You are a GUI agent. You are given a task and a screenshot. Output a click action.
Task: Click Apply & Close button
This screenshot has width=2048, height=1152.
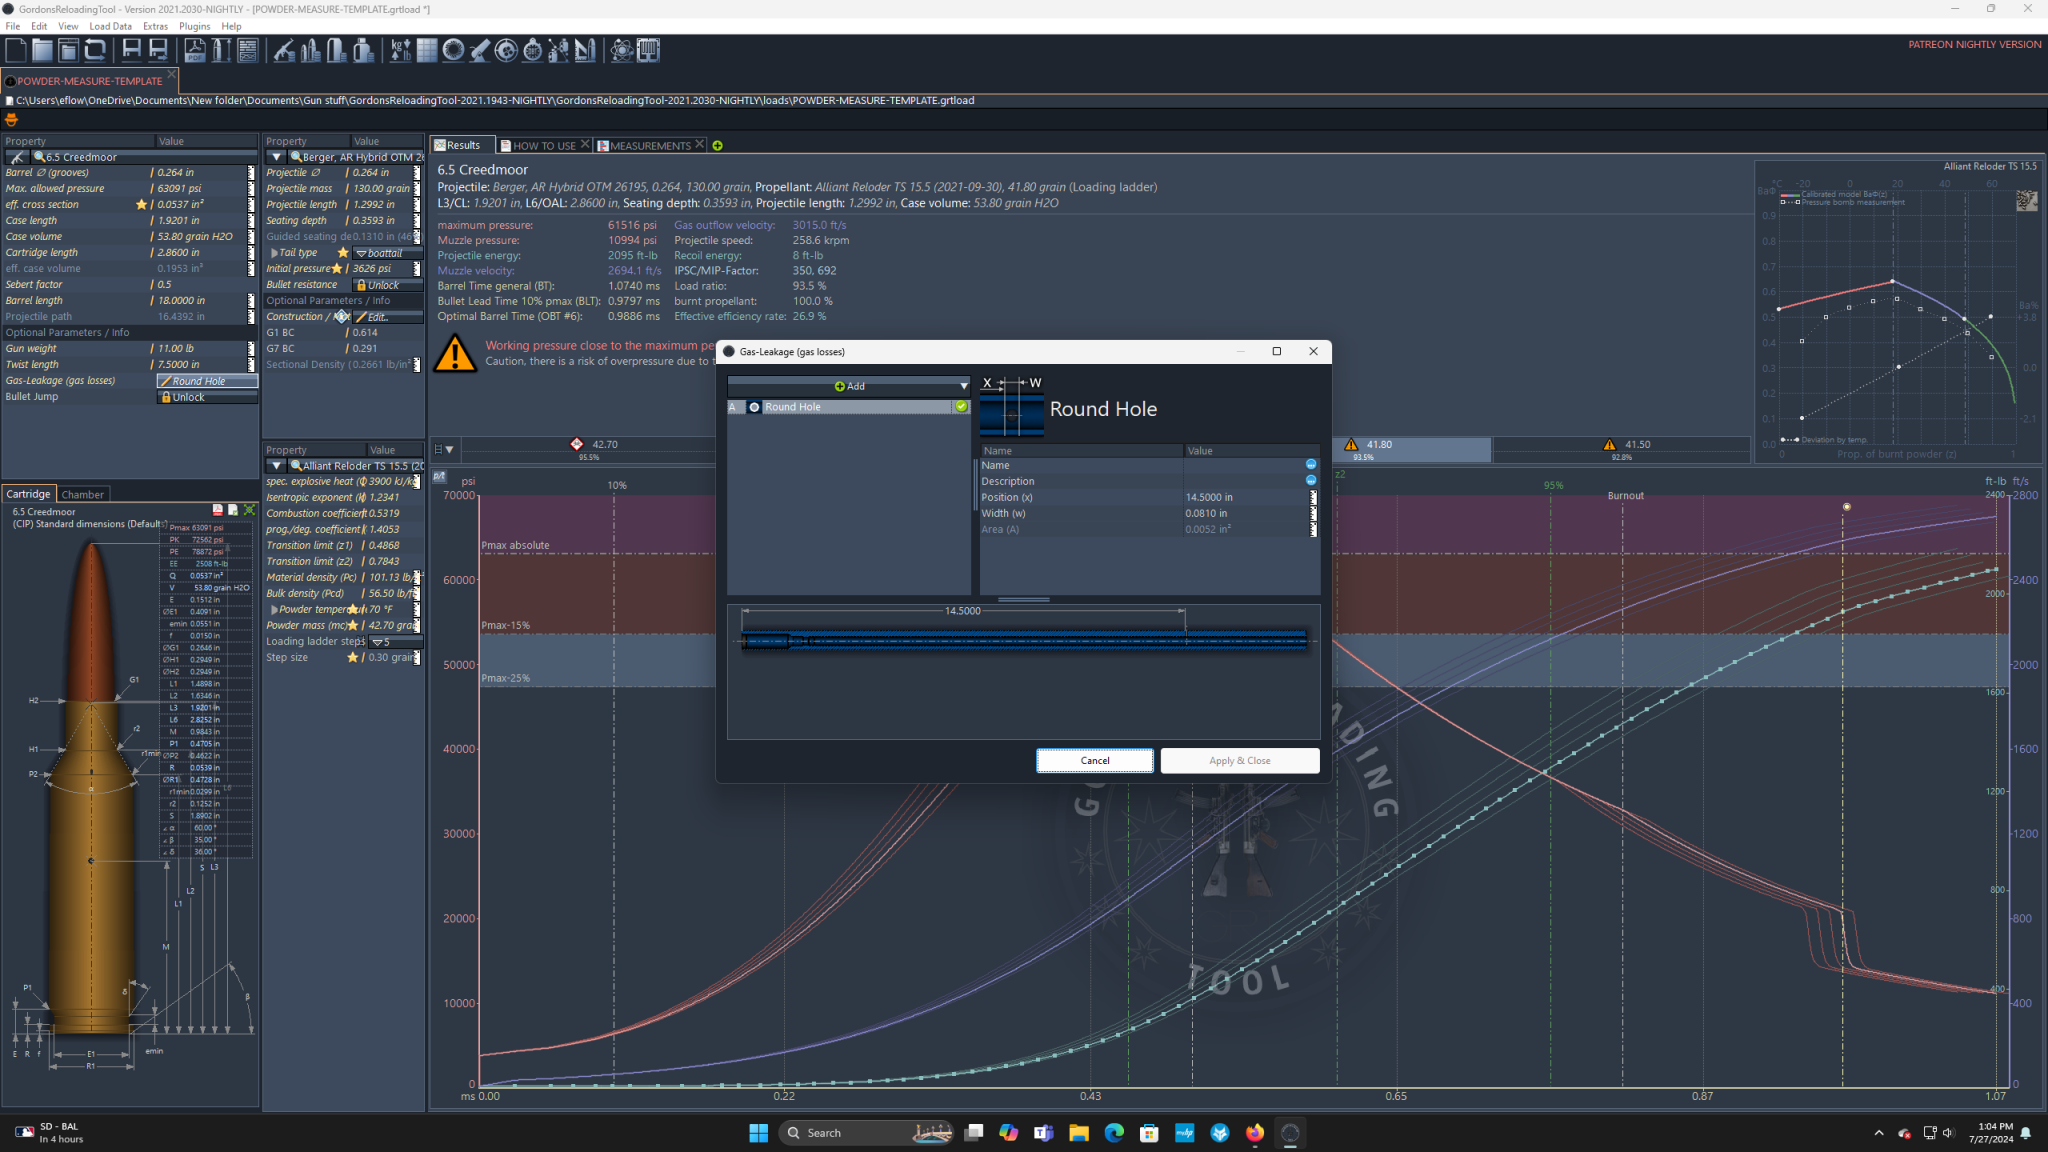coord(1239,761)
